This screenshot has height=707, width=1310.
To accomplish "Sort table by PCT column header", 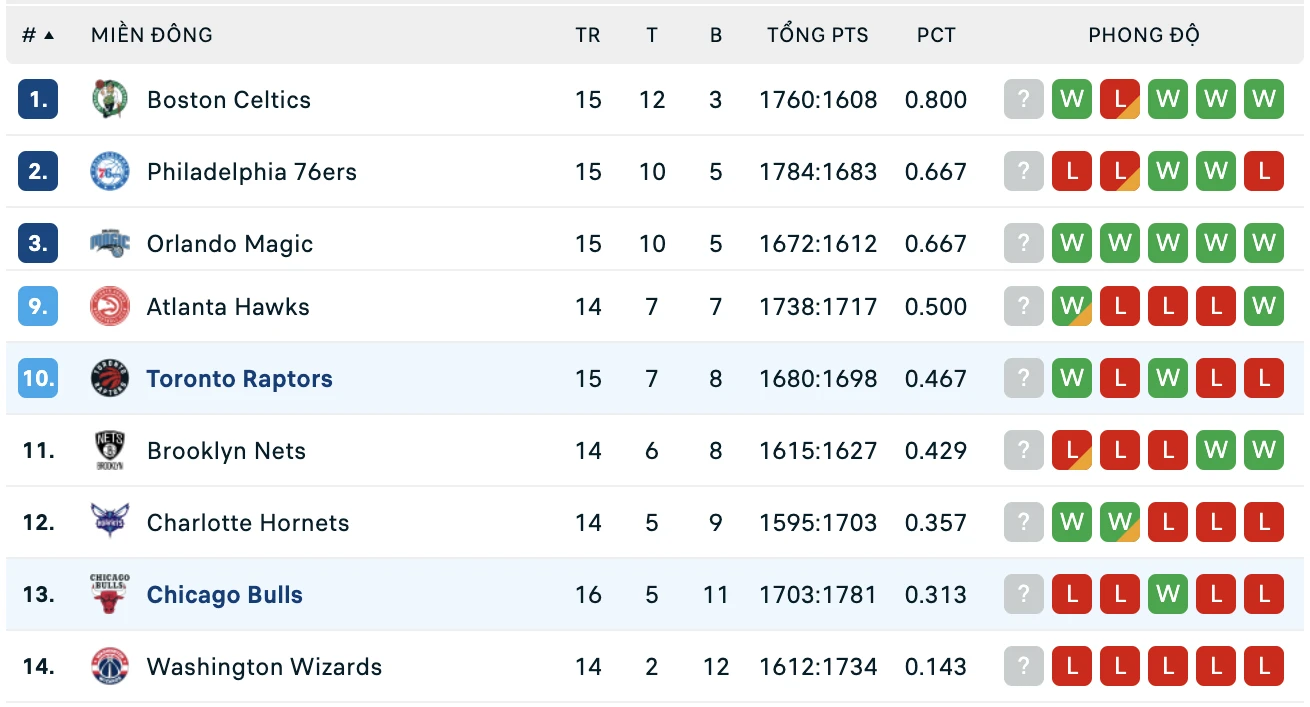I will pyautogui.click(x=936, y=35).
